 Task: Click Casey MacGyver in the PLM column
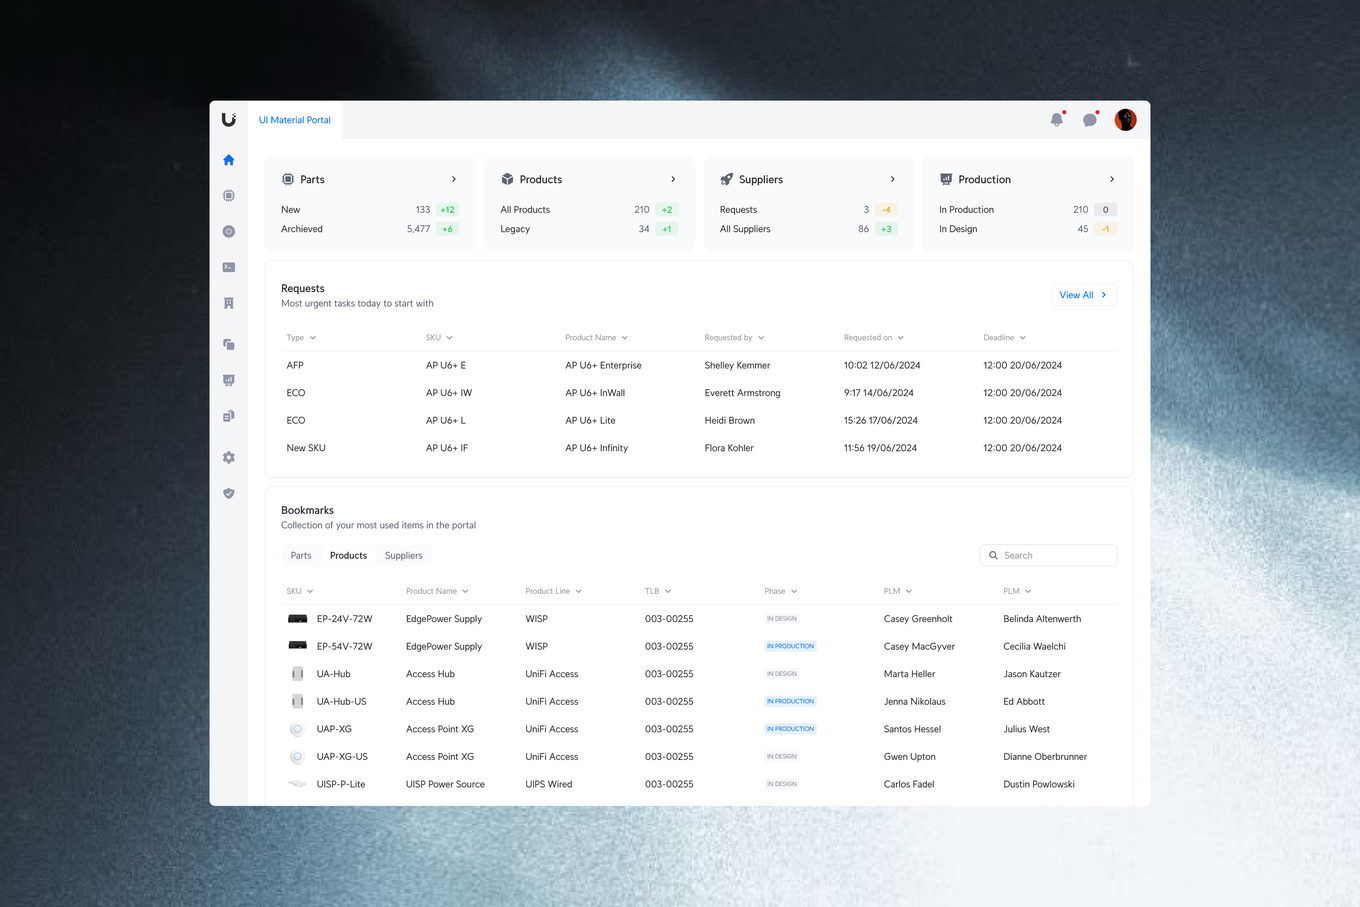(x=919, y=647)
